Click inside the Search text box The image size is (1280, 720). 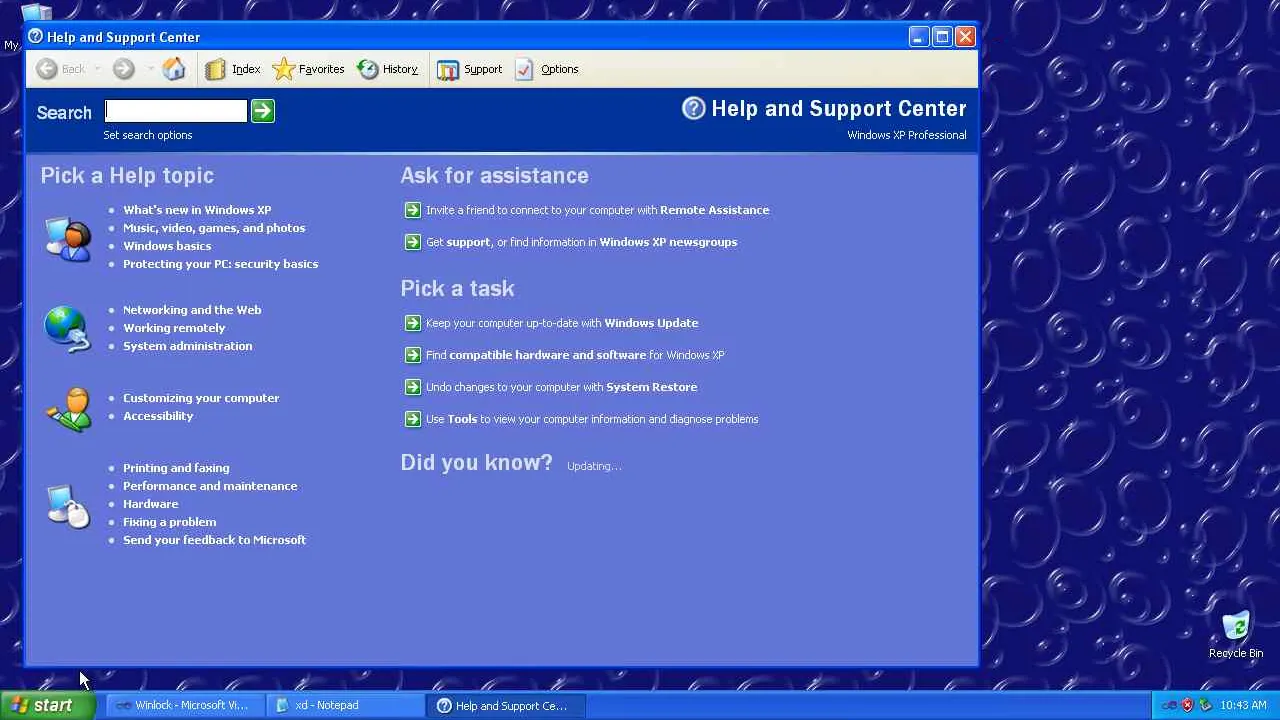176,111
